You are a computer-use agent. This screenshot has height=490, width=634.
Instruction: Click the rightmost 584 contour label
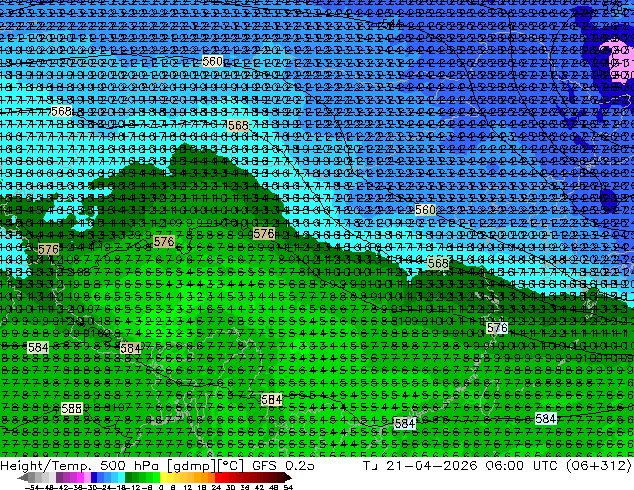(x=545, y=419)
